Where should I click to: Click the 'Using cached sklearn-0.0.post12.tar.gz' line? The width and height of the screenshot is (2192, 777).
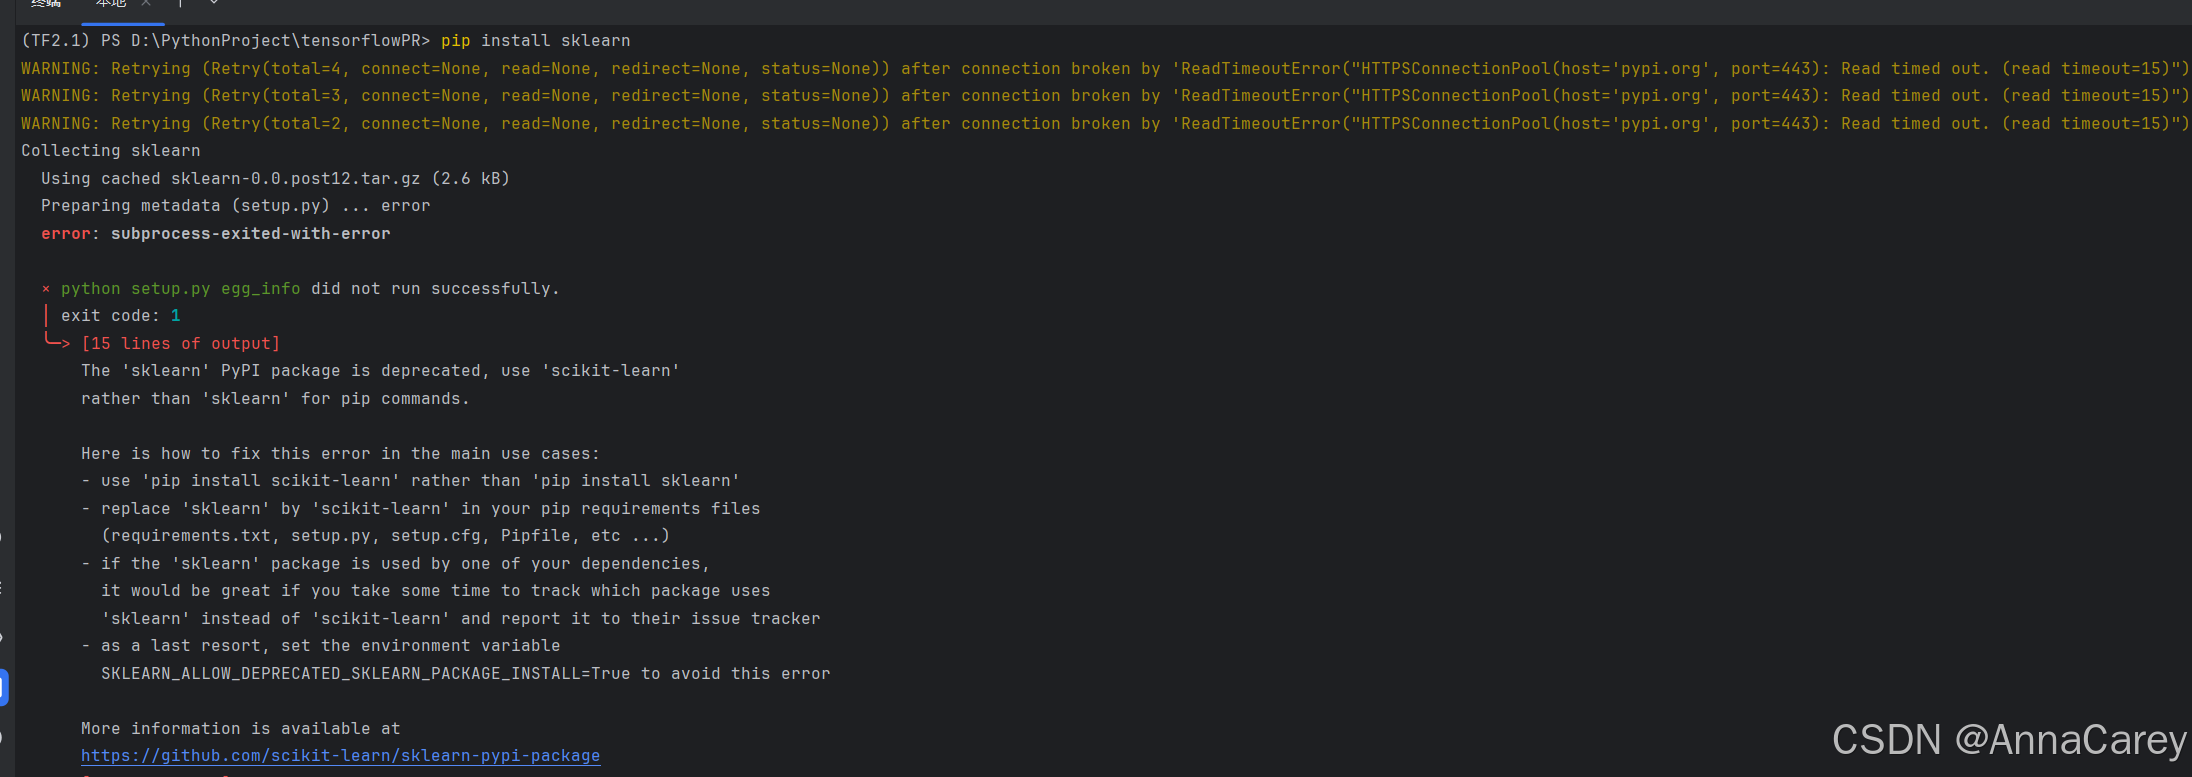(x=275, y=179)
